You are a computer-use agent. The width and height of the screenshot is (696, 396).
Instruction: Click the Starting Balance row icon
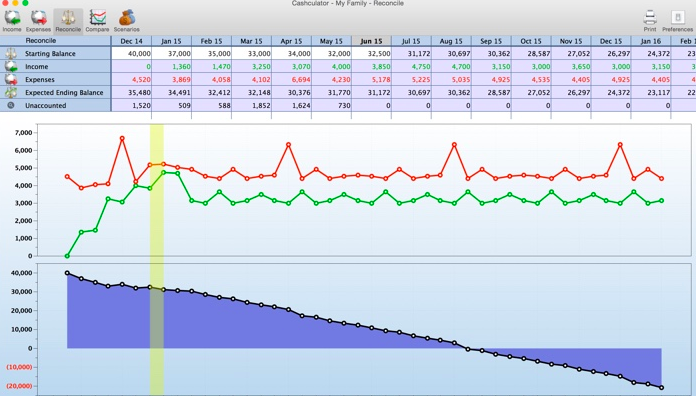[11, 54]
